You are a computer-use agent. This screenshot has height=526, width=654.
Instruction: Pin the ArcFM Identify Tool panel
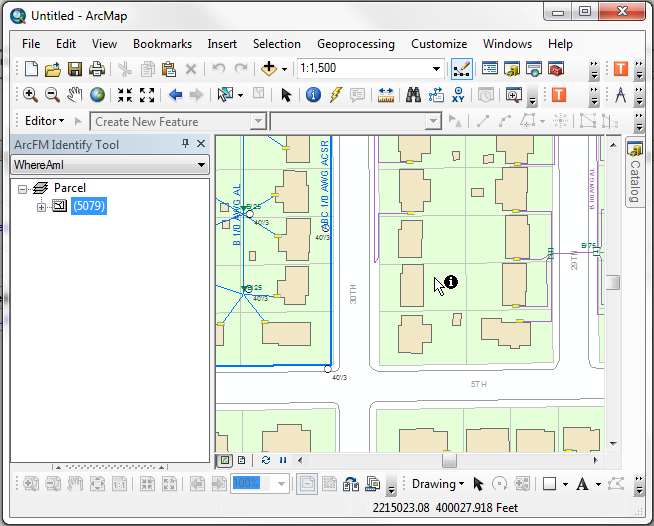pos(185,144)
